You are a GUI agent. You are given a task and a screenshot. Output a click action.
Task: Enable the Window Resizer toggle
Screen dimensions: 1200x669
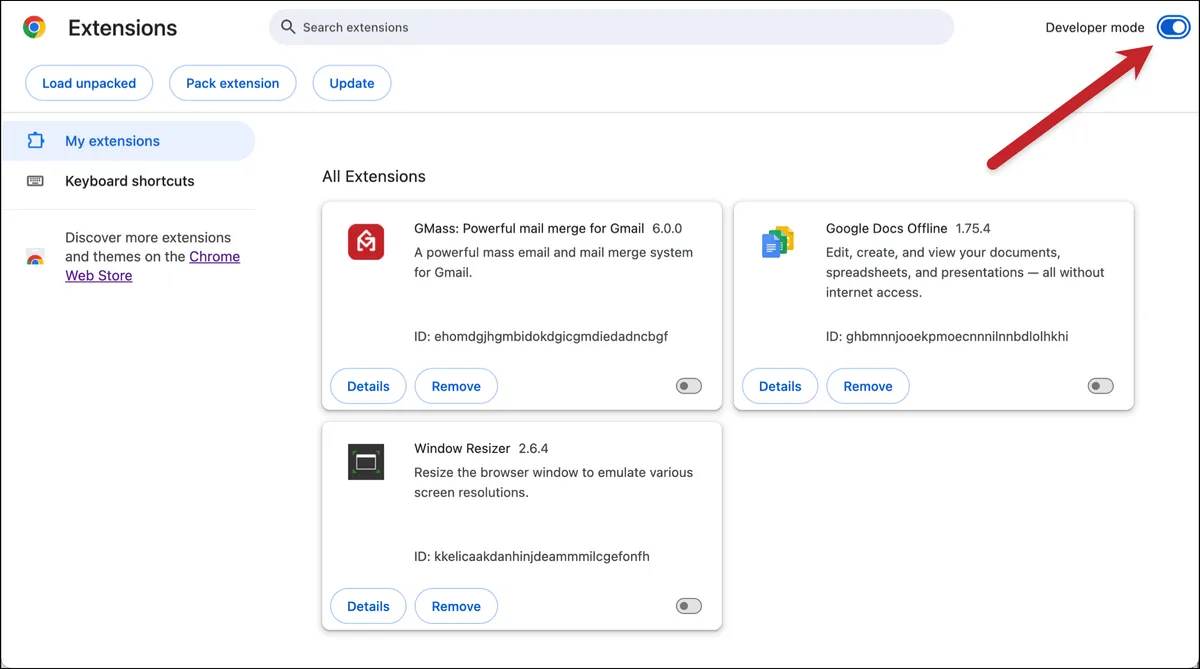point(689,606)
